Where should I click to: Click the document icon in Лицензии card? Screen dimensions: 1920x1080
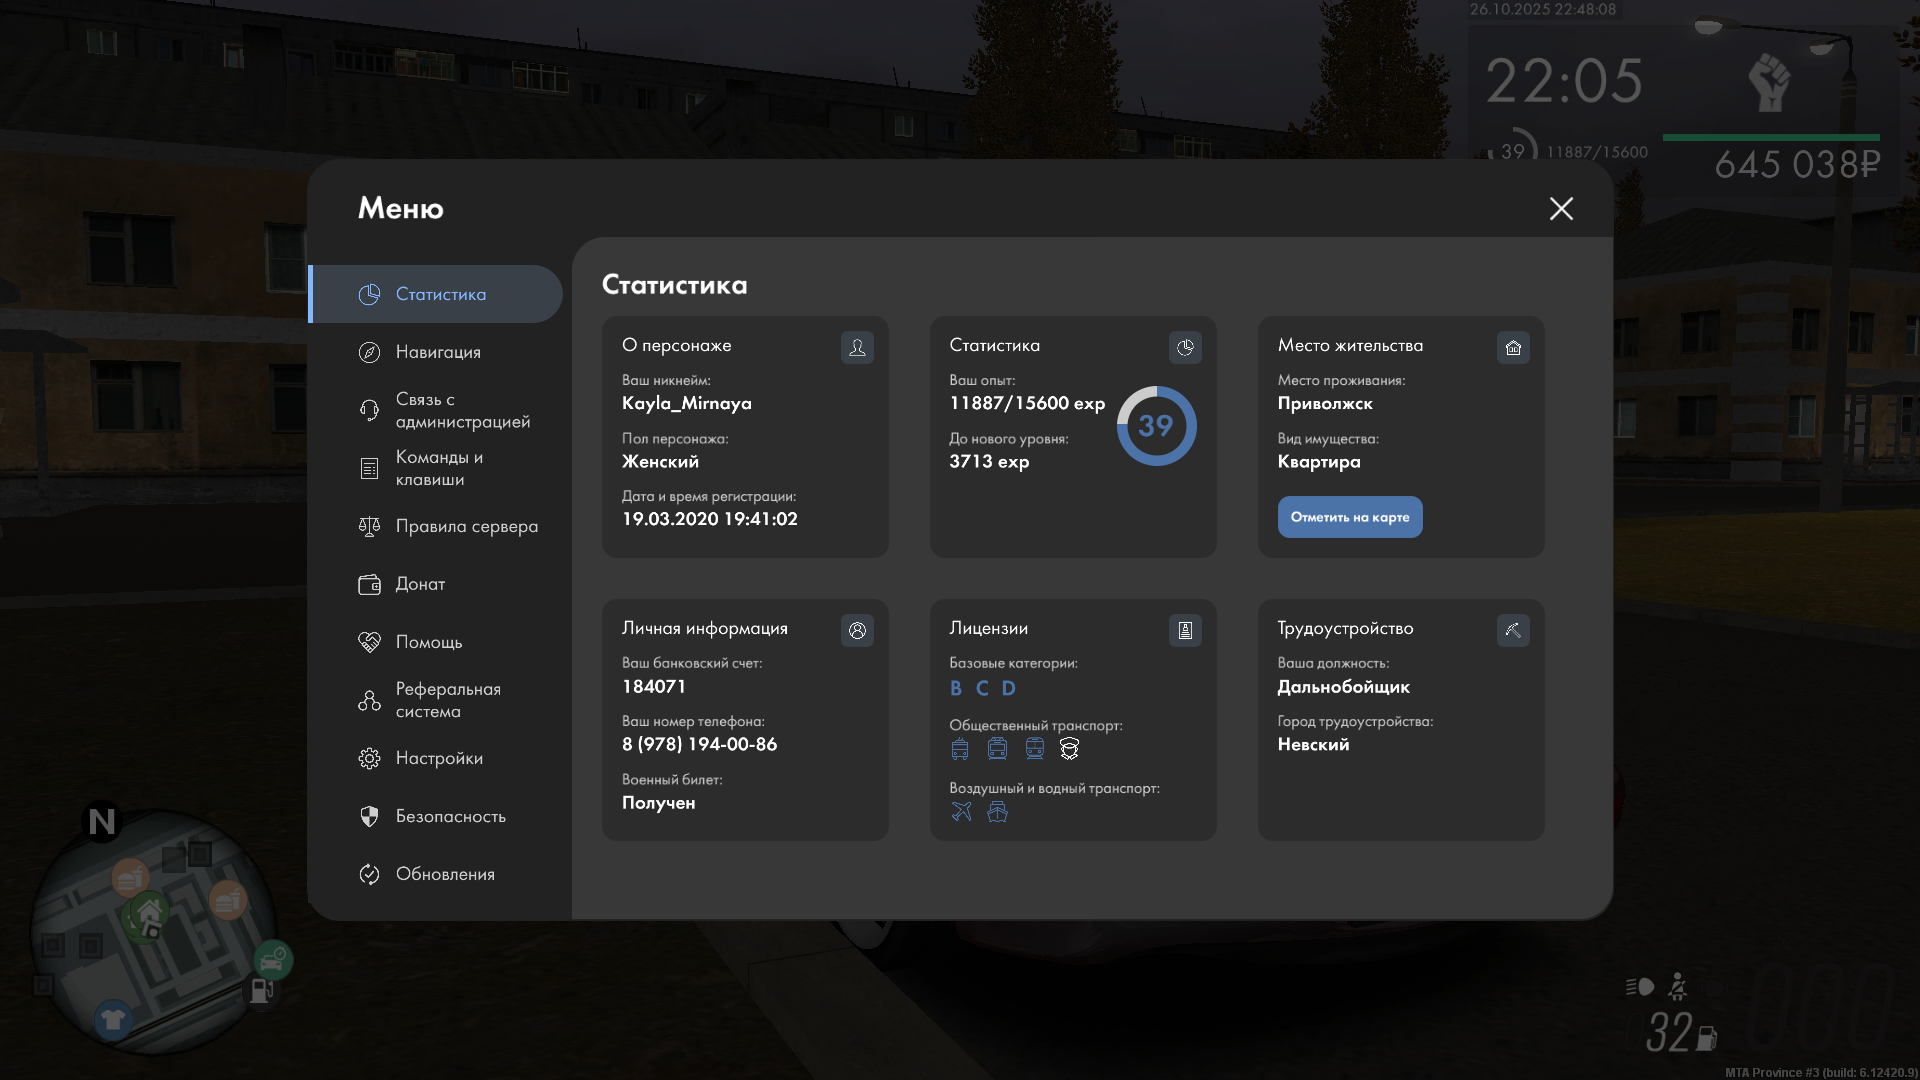pos(1185,630)
